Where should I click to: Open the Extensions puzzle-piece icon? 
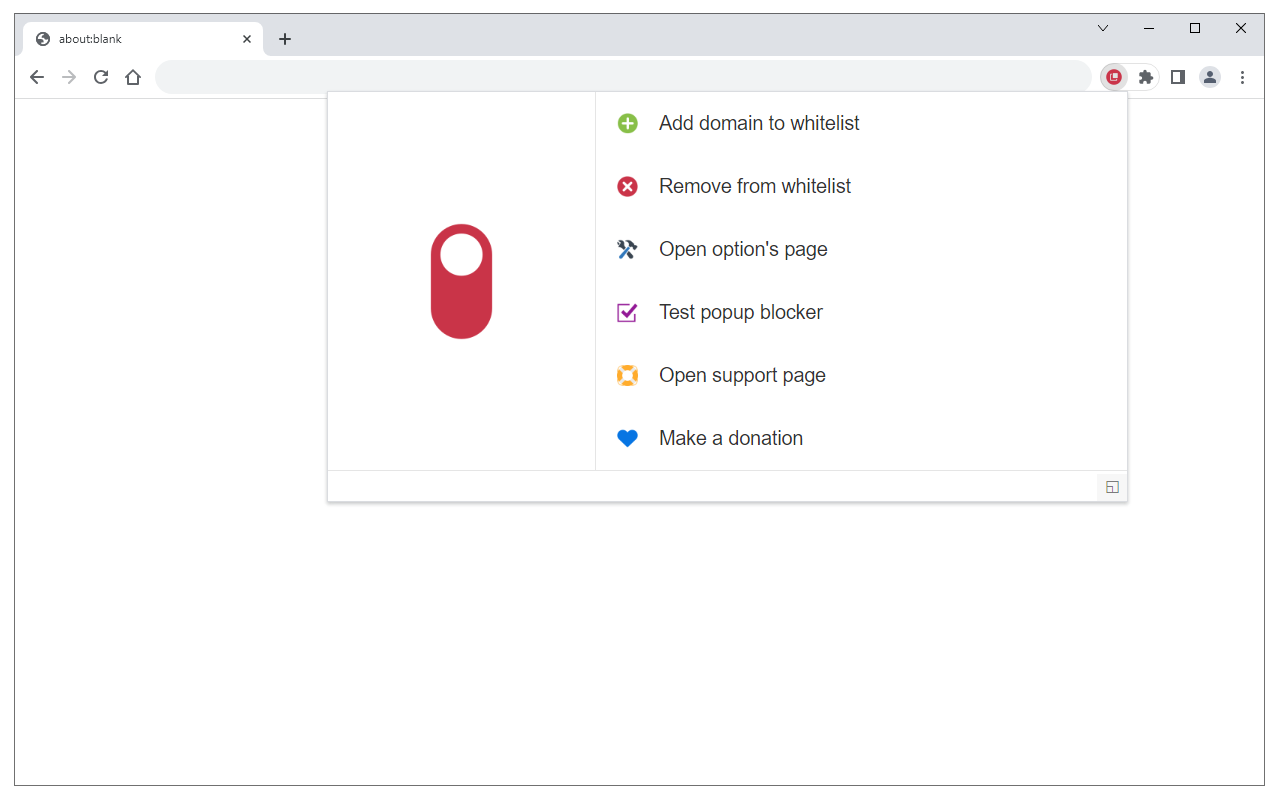1146,77
